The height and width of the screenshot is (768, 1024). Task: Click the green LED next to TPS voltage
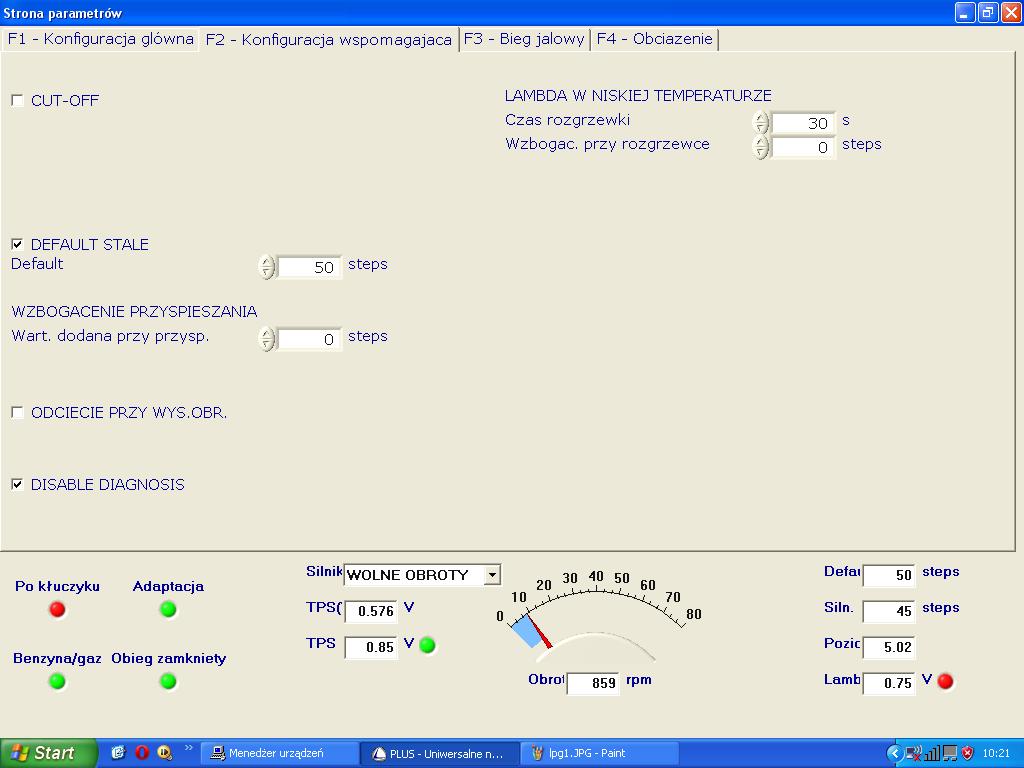427,645
